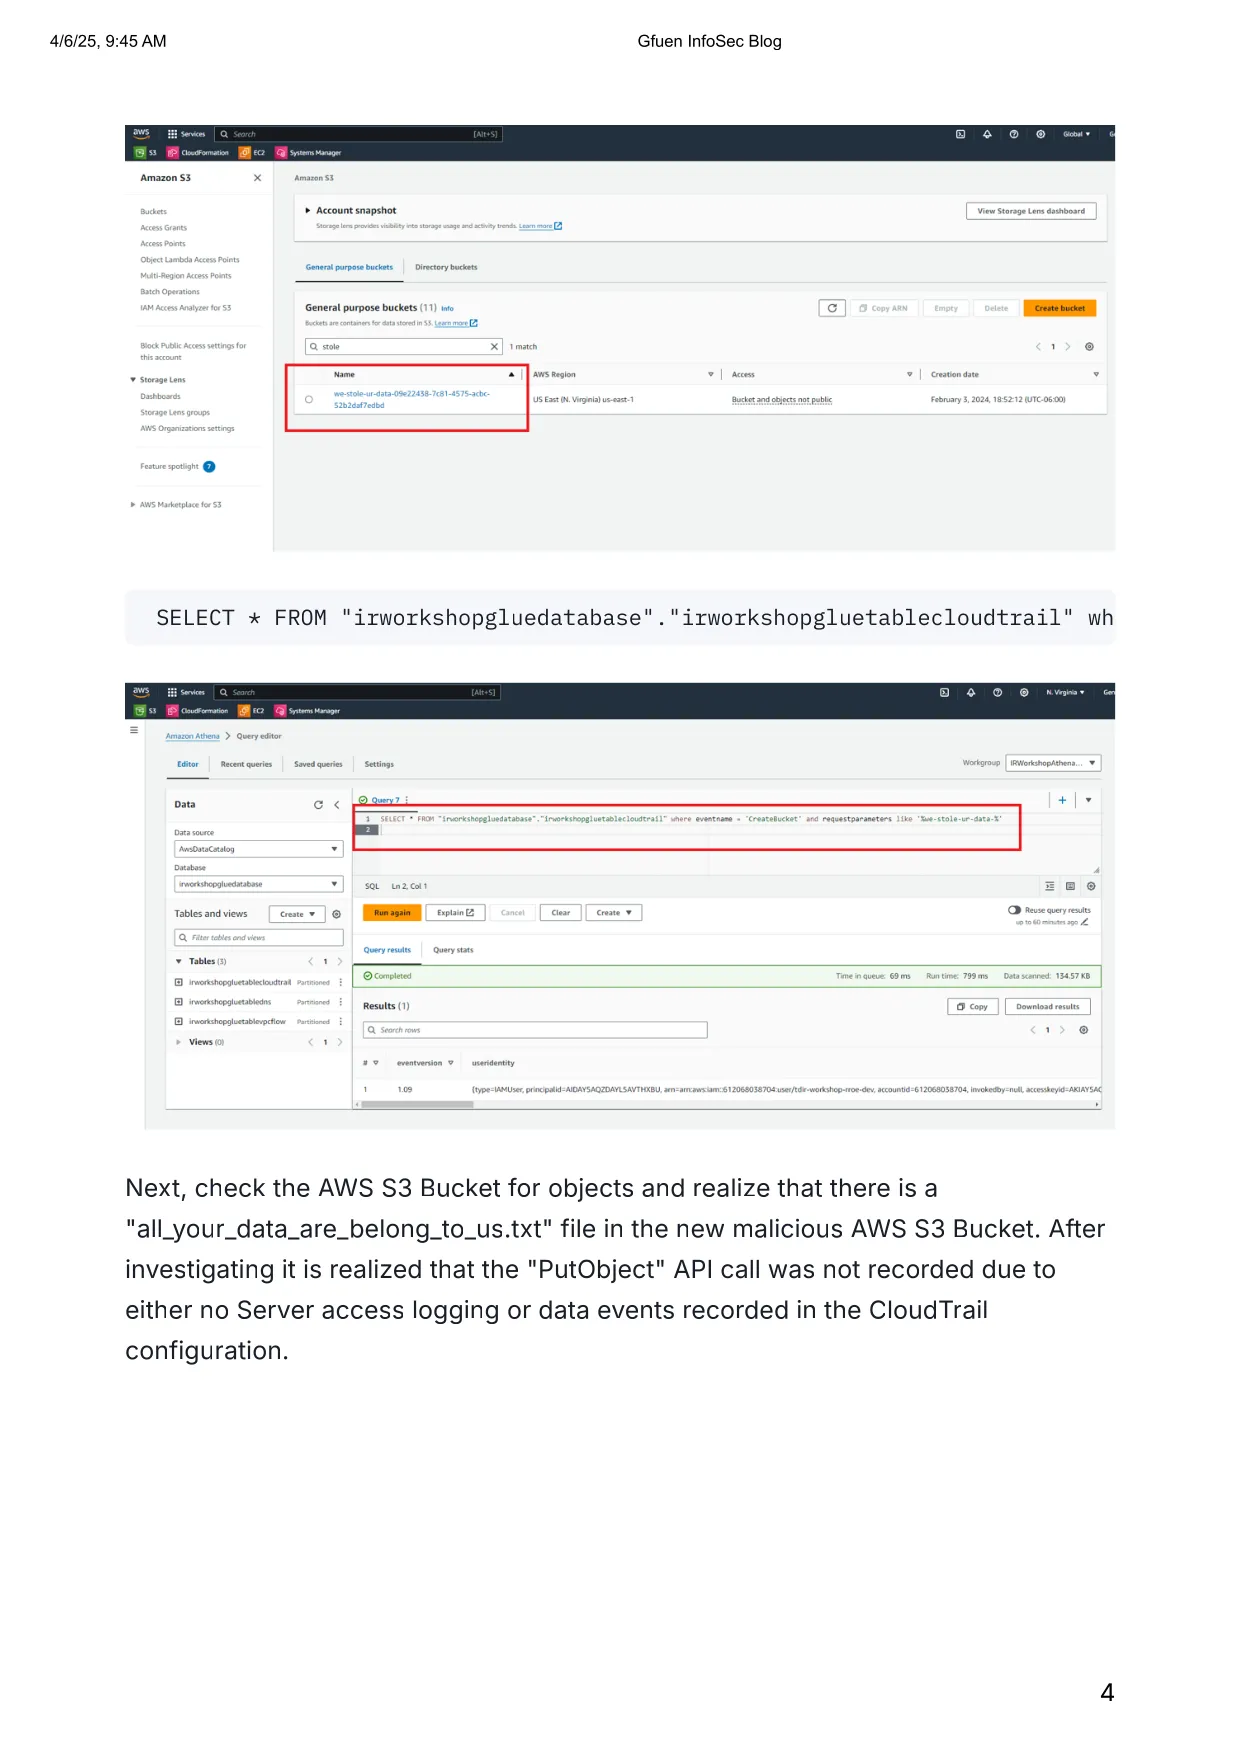
Task: Open we-stole-ur-data bucket link
Action: [x=412, y=399]
